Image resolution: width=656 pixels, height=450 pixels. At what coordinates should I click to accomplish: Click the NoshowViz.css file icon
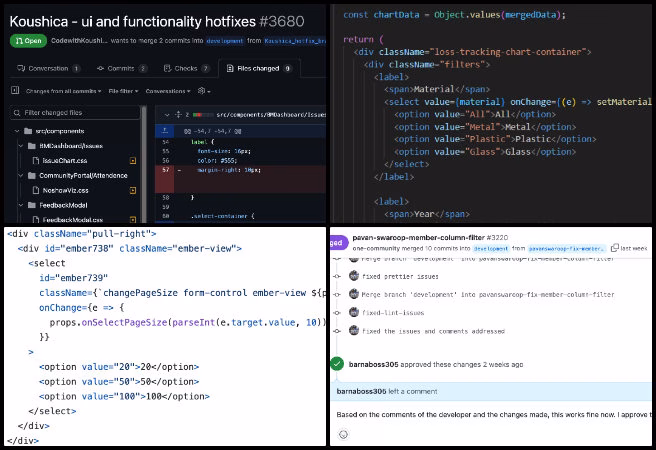[x=36, y=190]
